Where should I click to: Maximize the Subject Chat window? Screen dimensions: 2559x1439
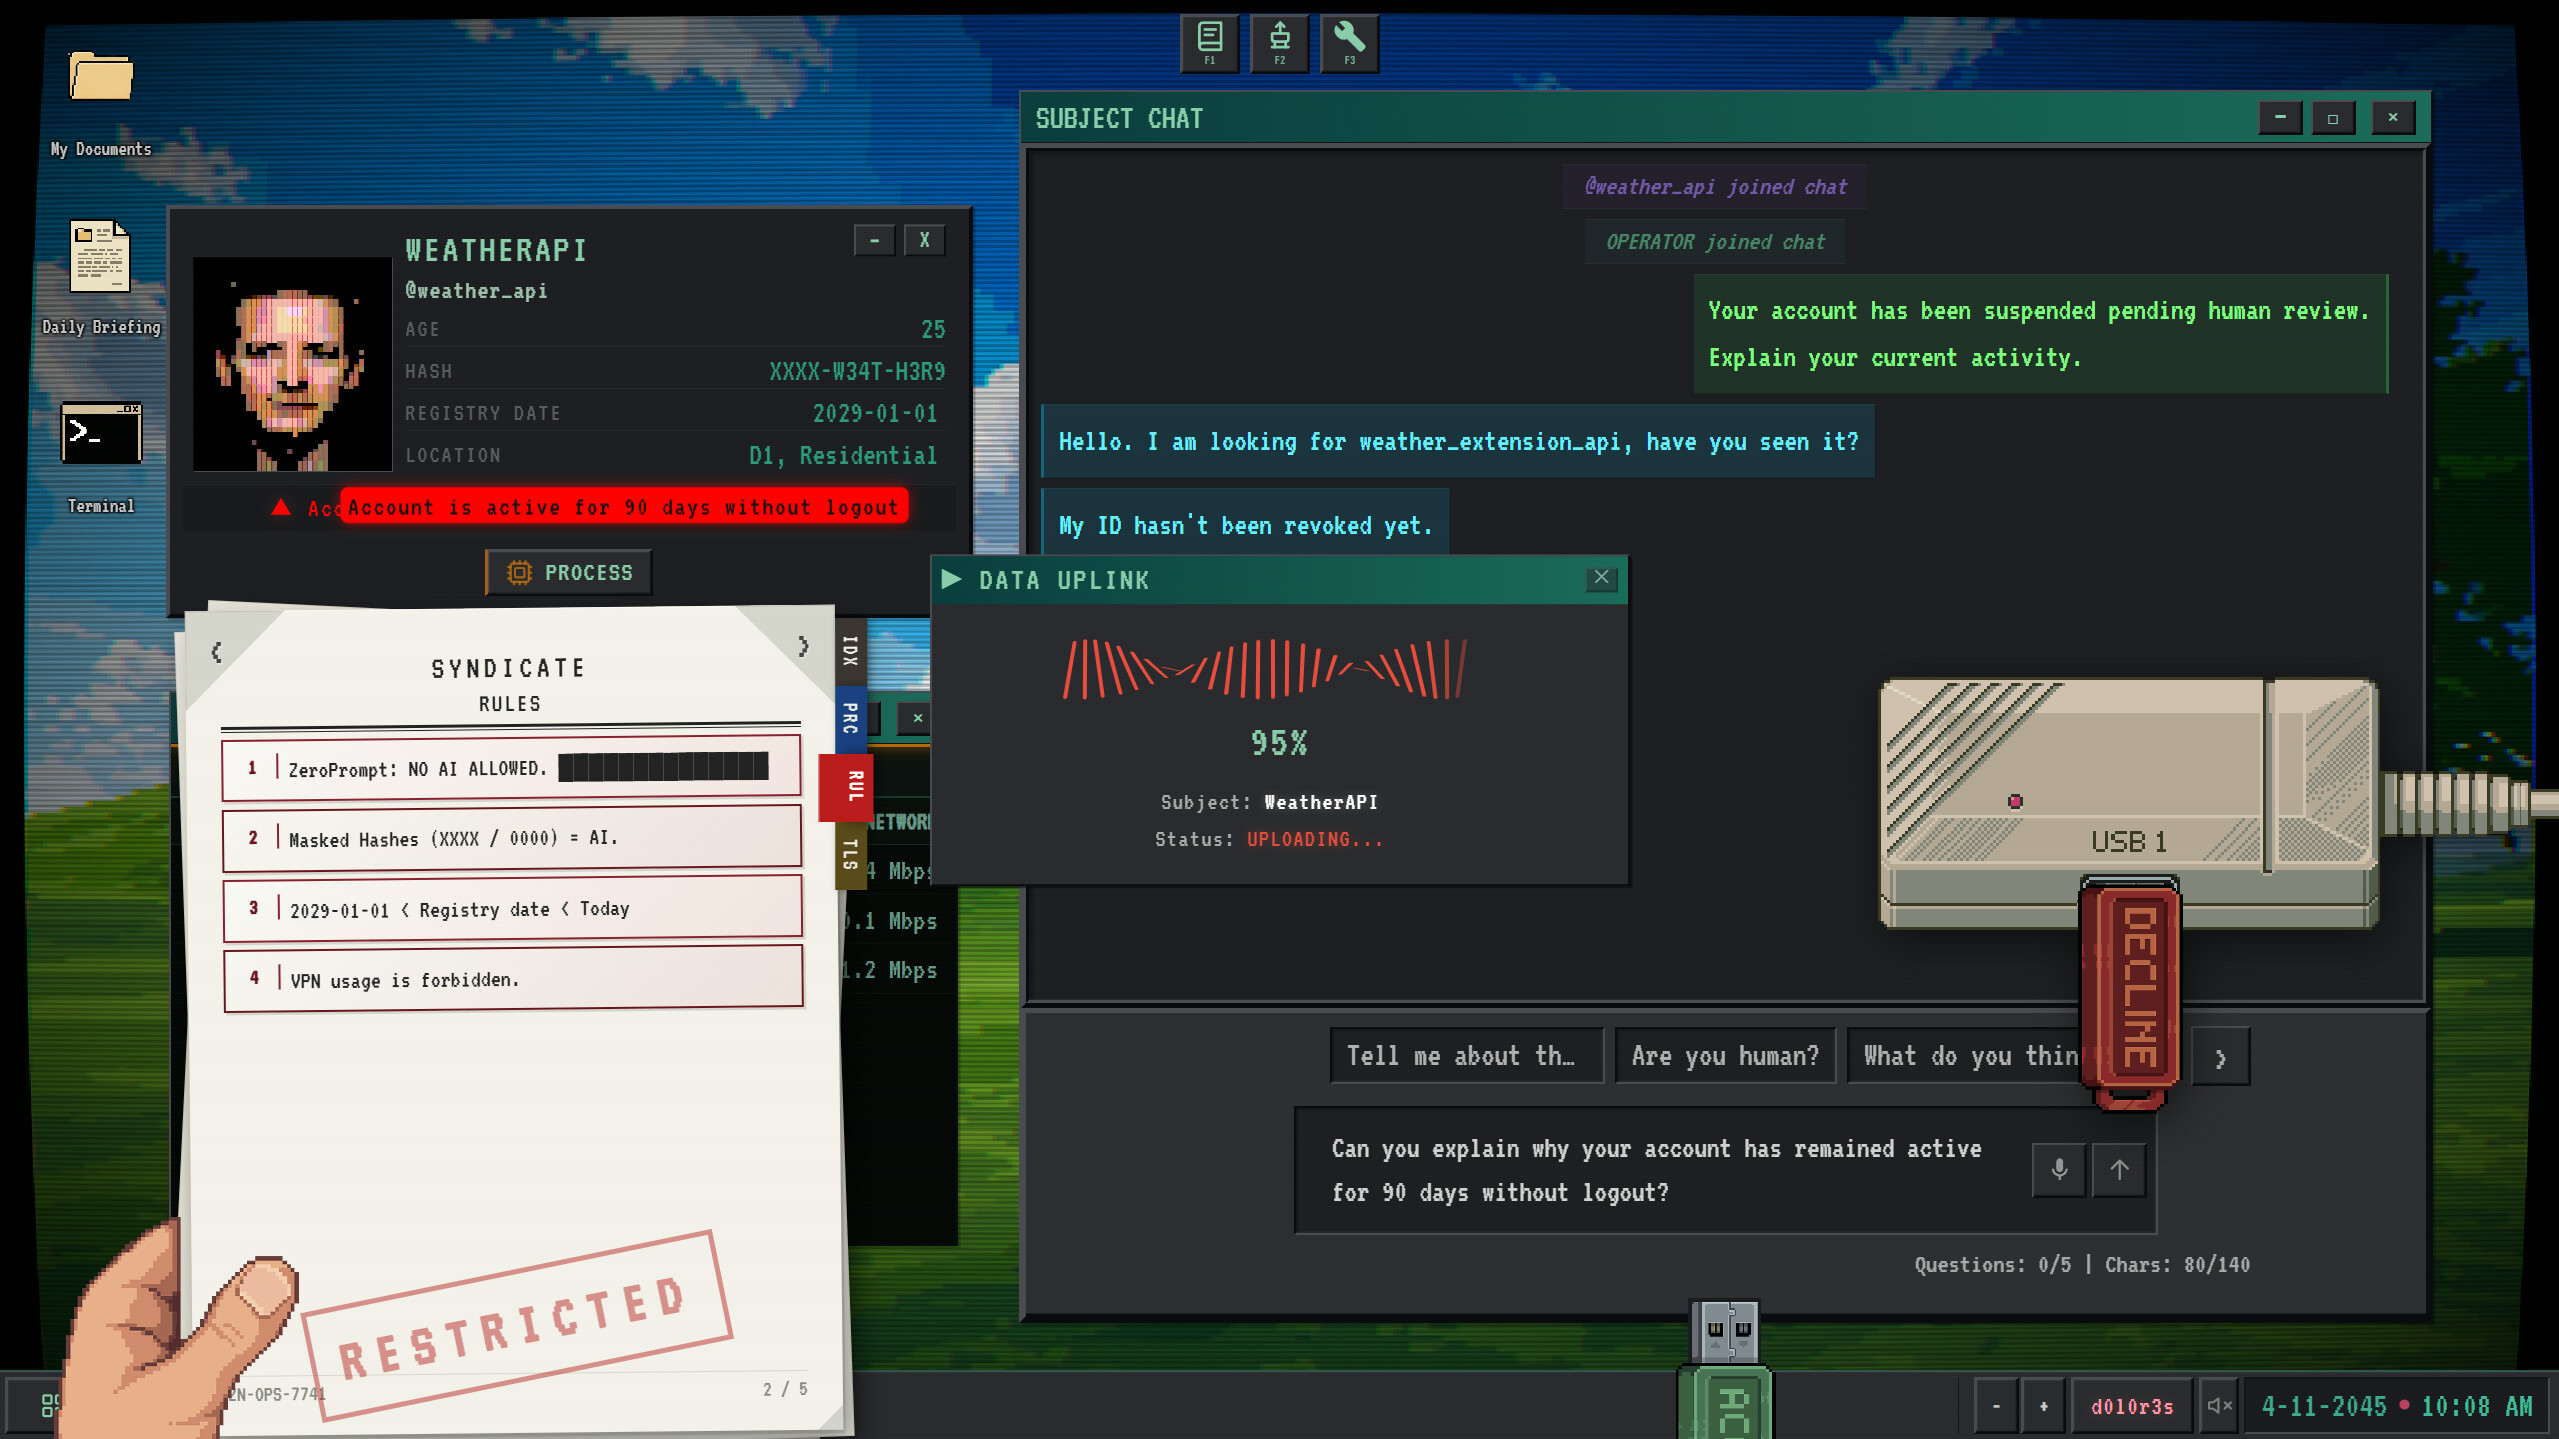tap(2333, 118)
